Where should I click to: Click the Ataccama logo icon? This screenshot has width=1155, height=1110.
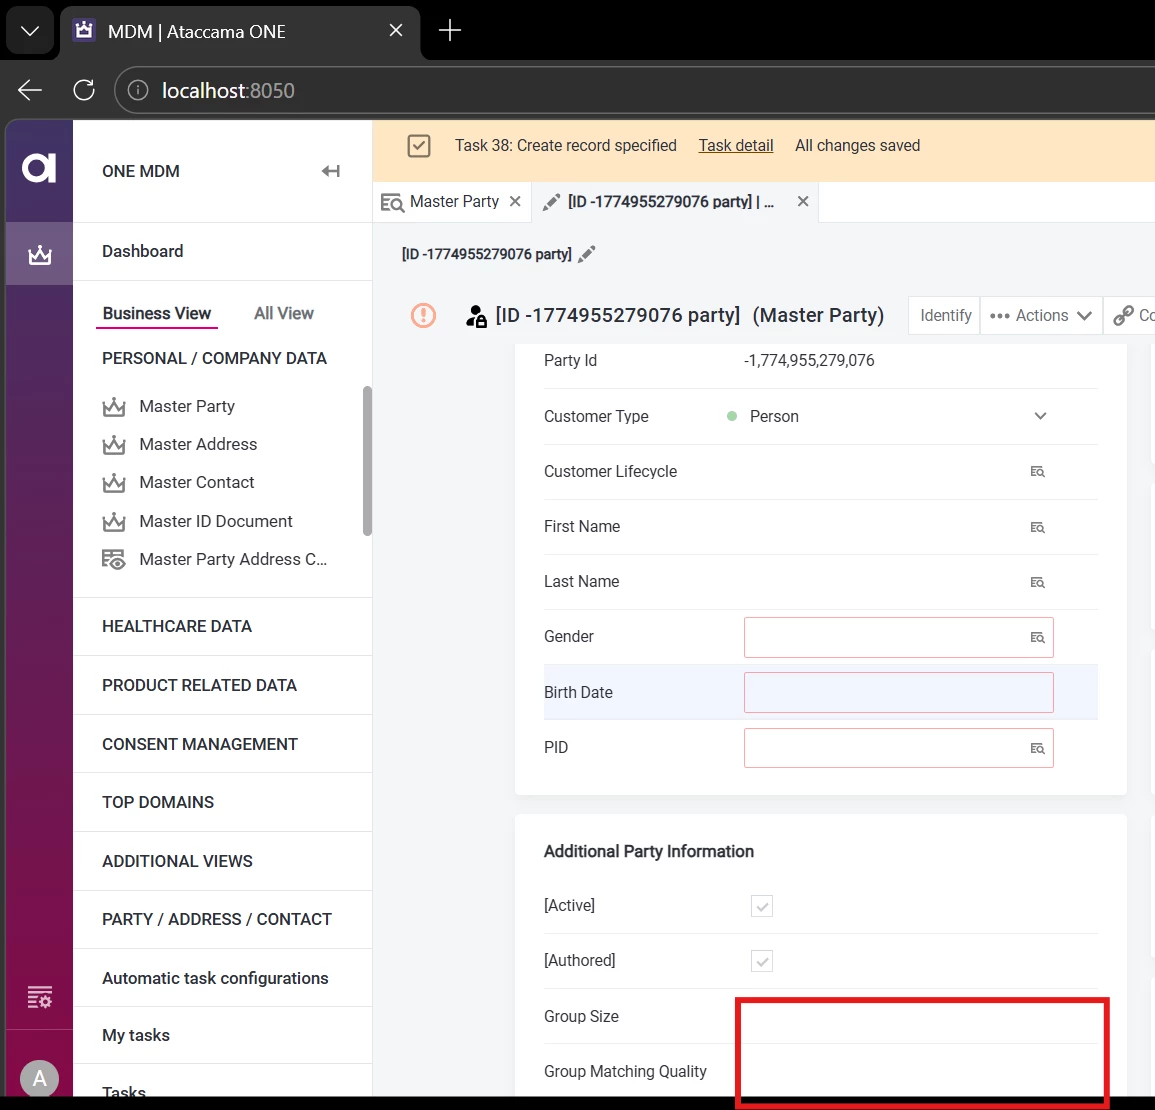[x=39, y=169]
